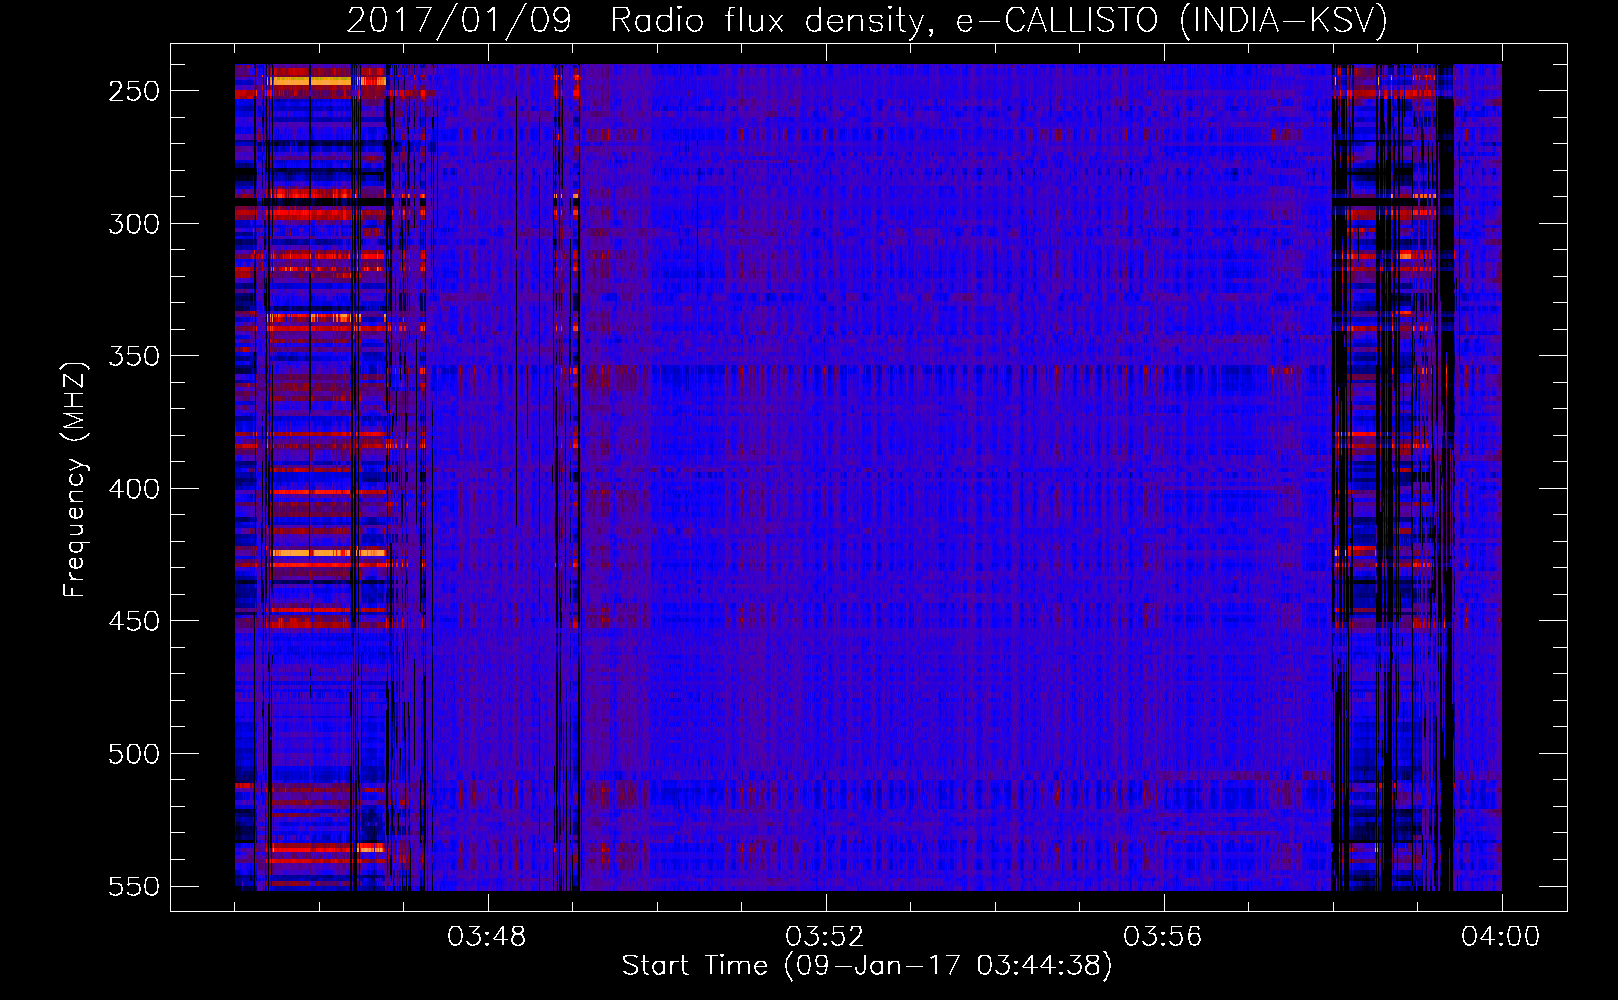
Task: Click the 500 frequency tick label
Action: pos(134,754)
